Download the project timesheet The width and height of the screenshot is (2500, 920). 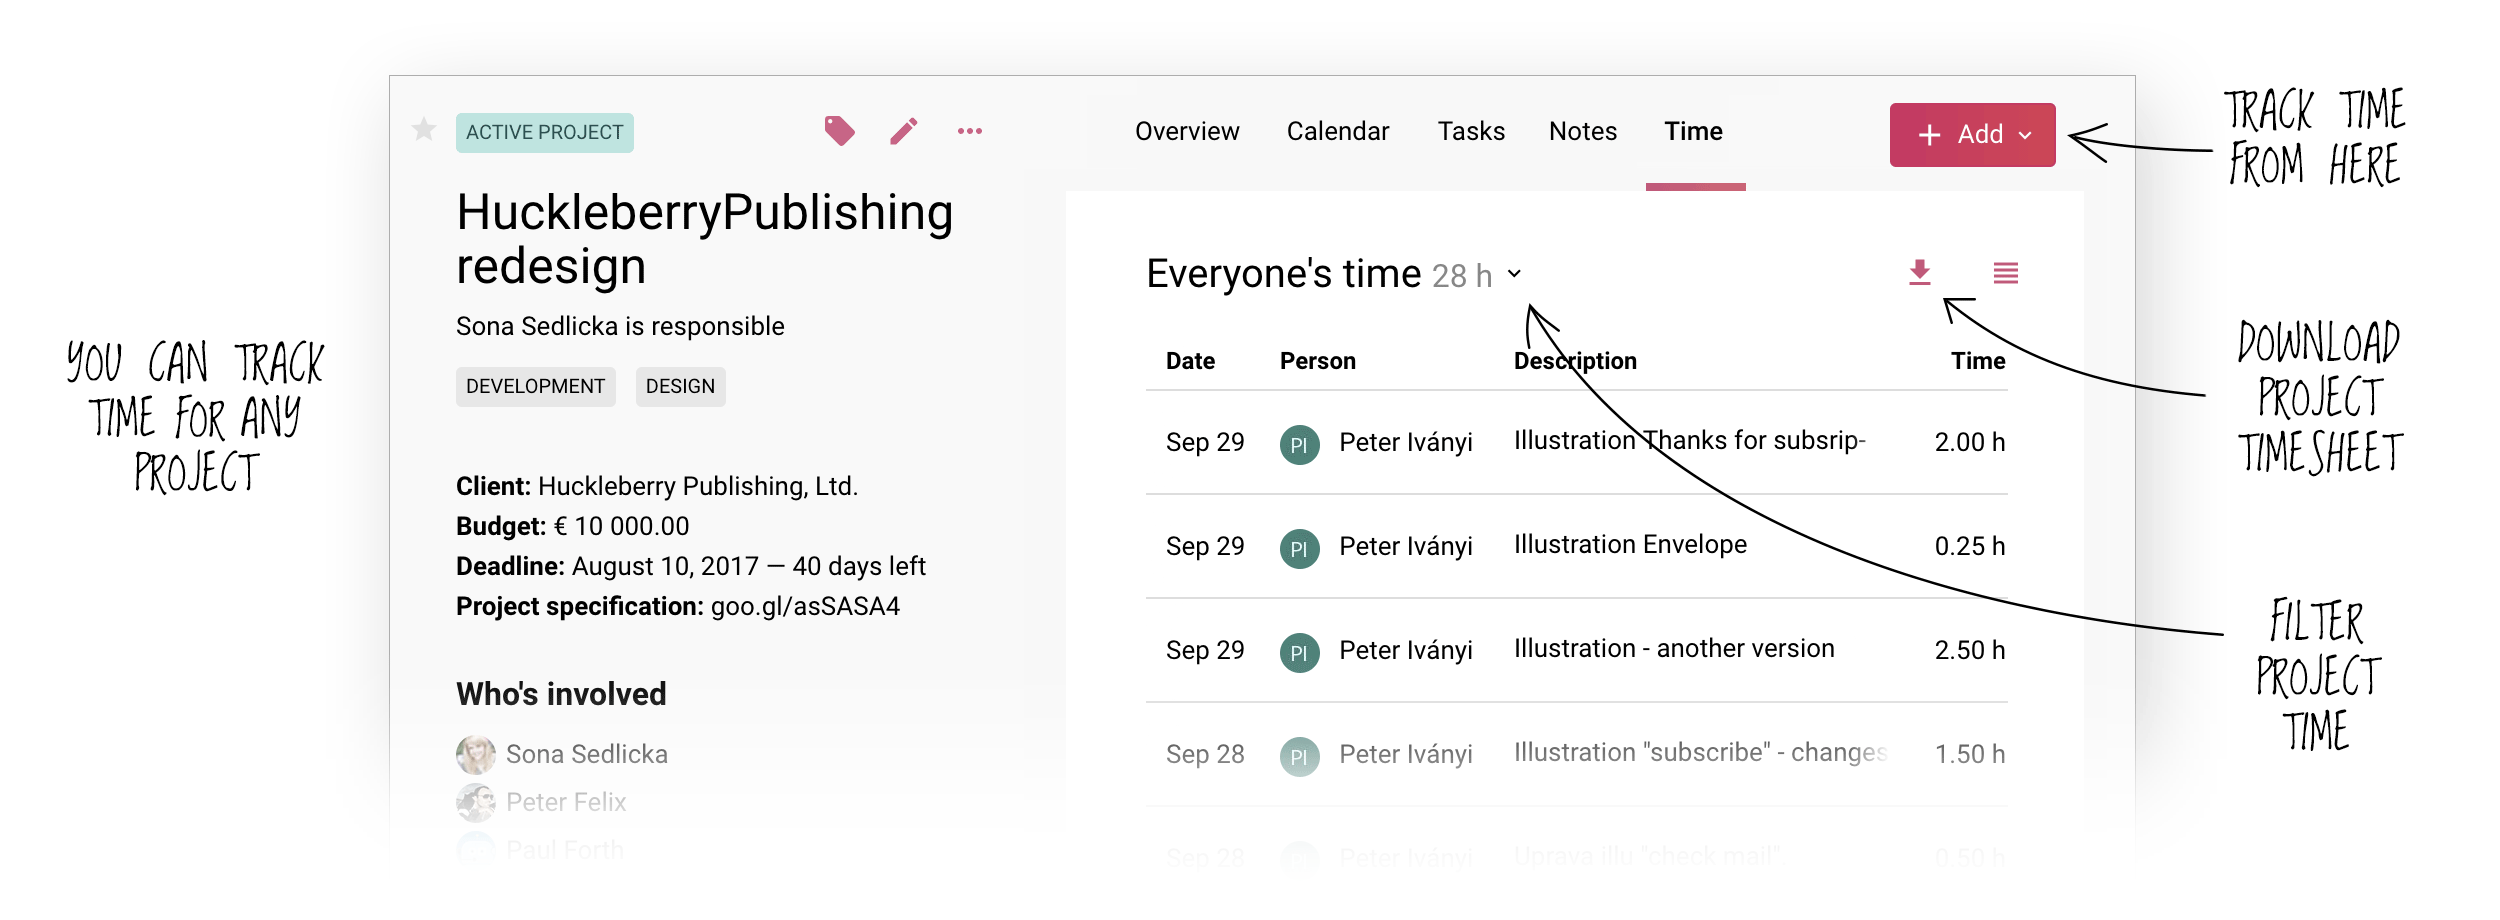[1919, 273]
